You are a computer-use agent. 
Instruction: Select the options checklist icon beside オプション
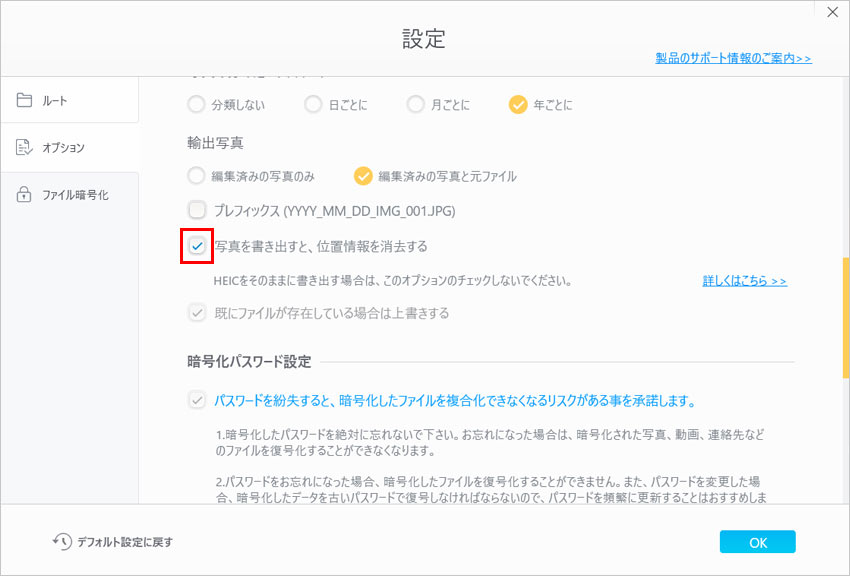pyautogui.click(x=23, y=147)
